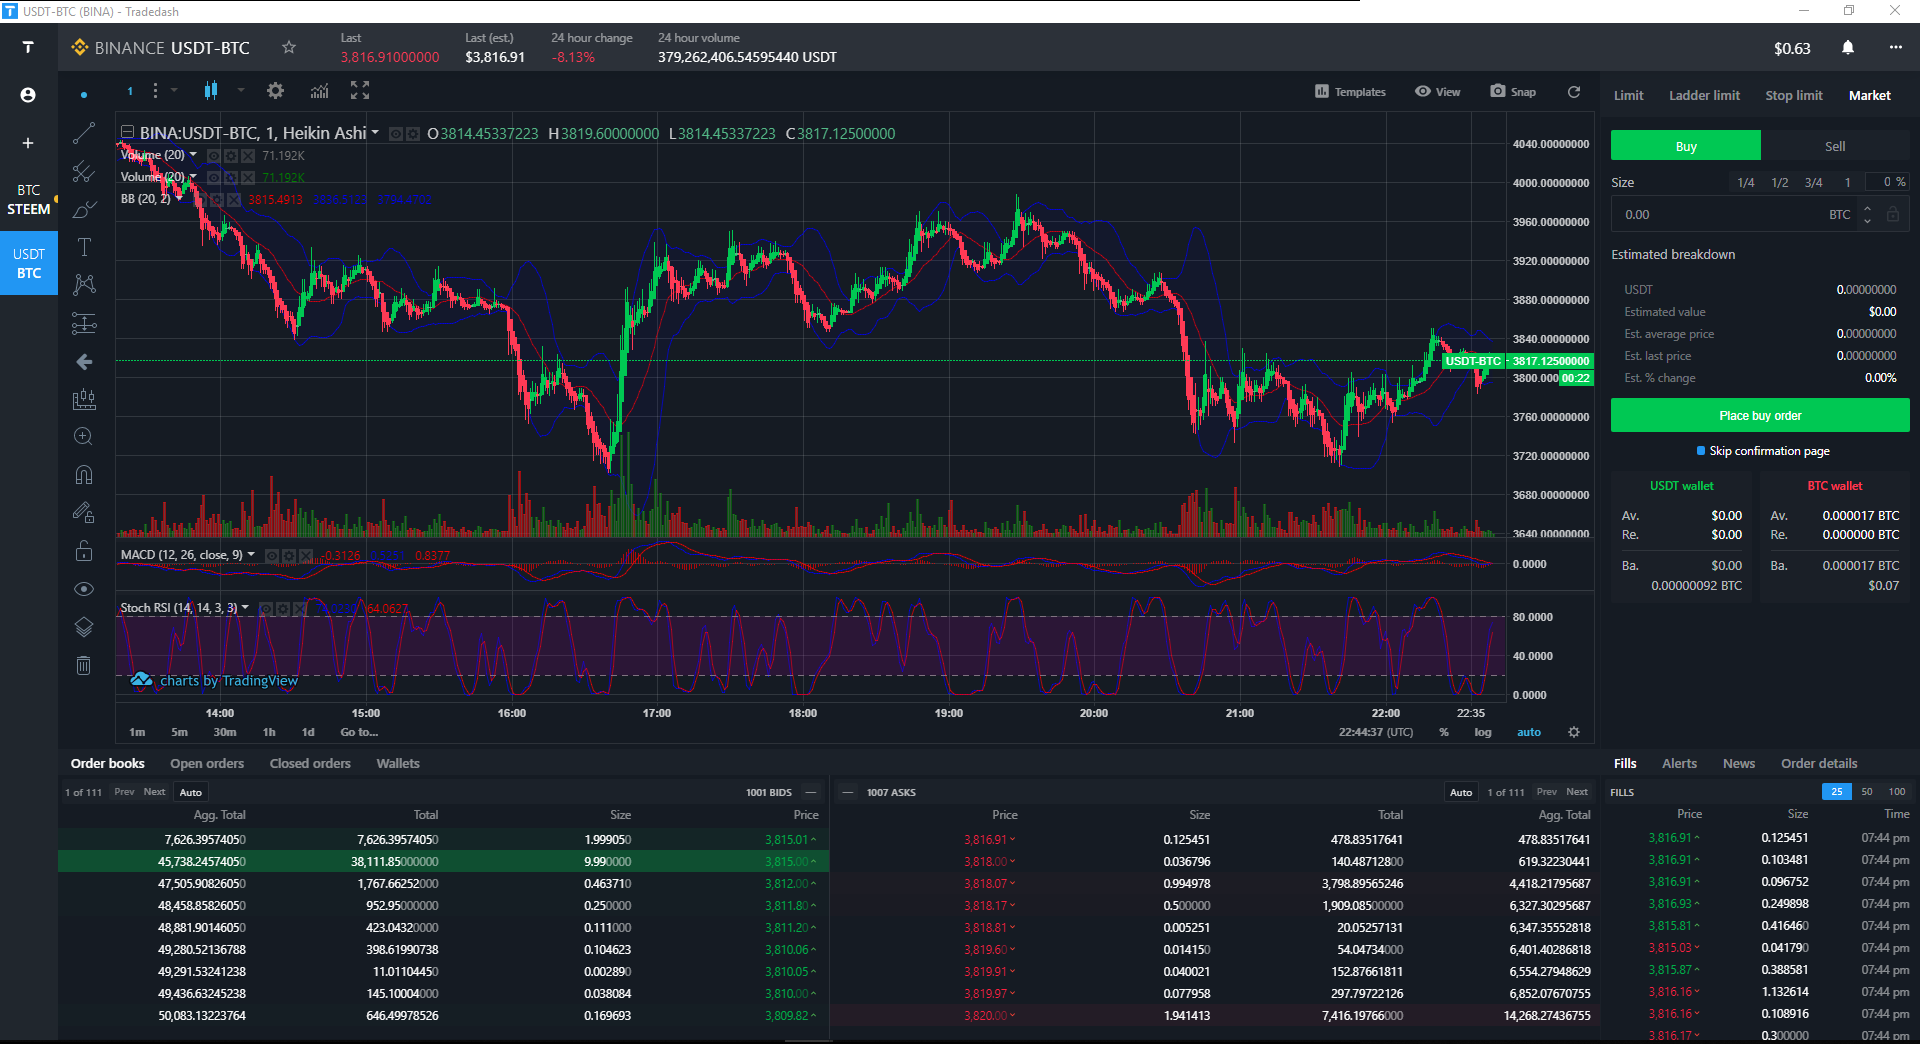Click the candlestick chart style icon
Screen dimensions: 1920x1044
point(211,91)
